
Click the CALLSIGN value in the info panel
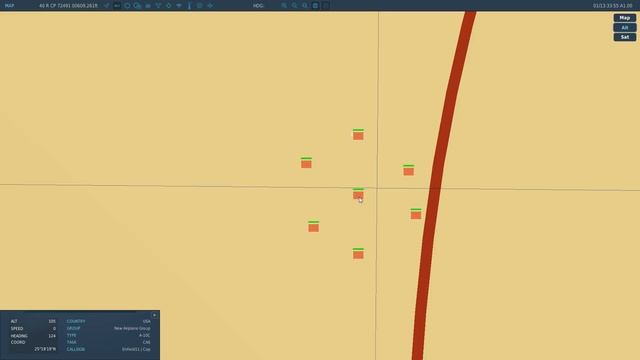136,349
